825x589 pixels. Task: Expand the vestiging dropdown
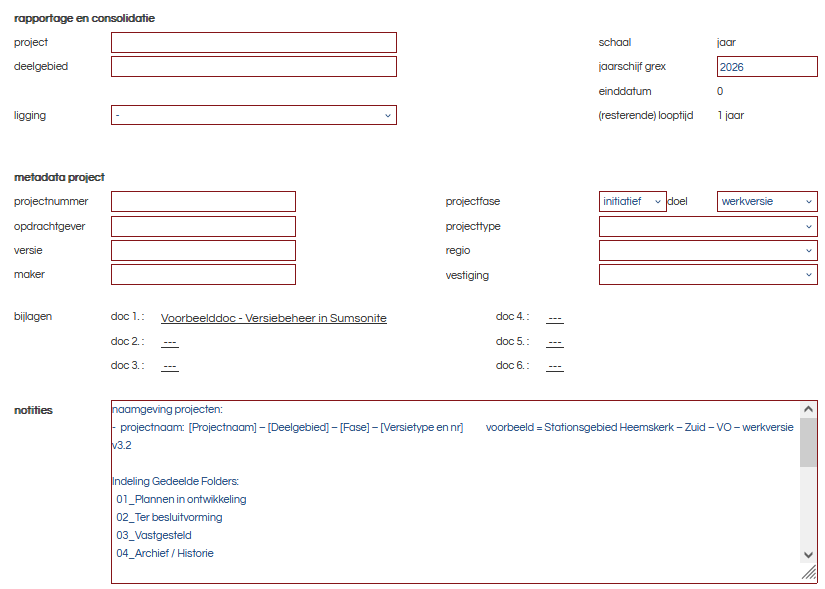point(707,274)
